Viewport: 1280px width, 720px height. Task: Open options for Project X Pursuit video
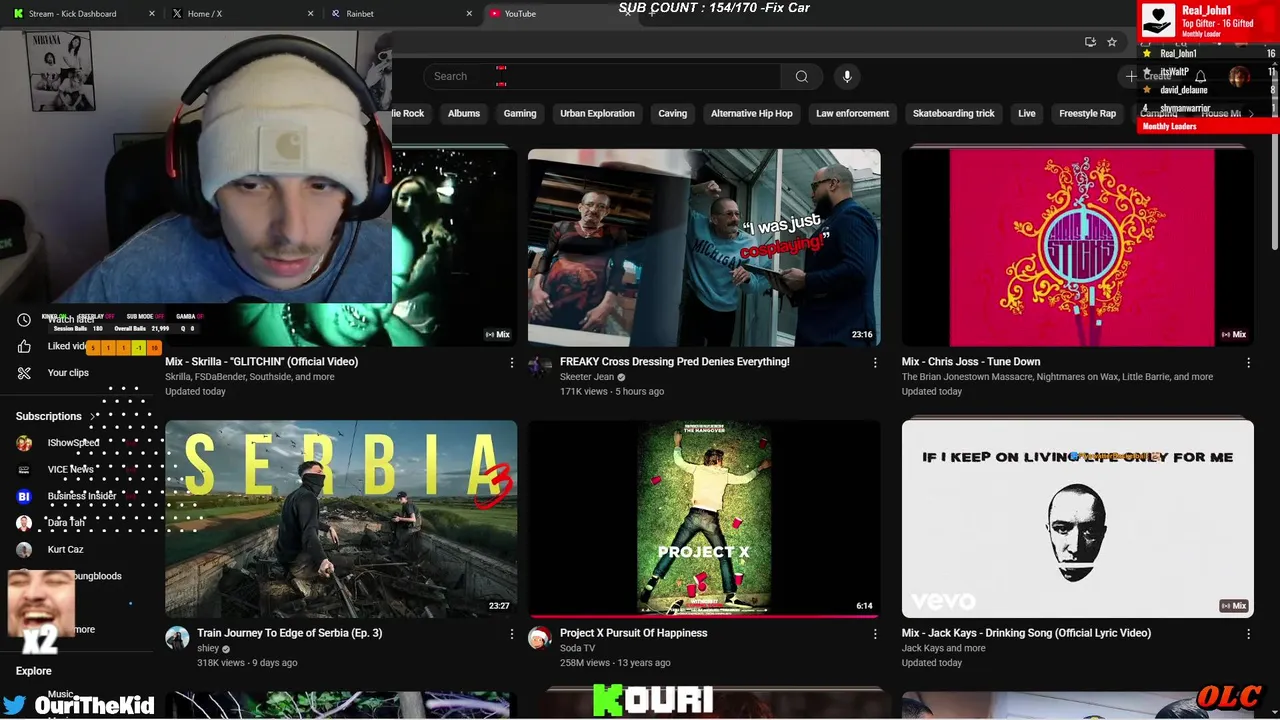(875, 634)
